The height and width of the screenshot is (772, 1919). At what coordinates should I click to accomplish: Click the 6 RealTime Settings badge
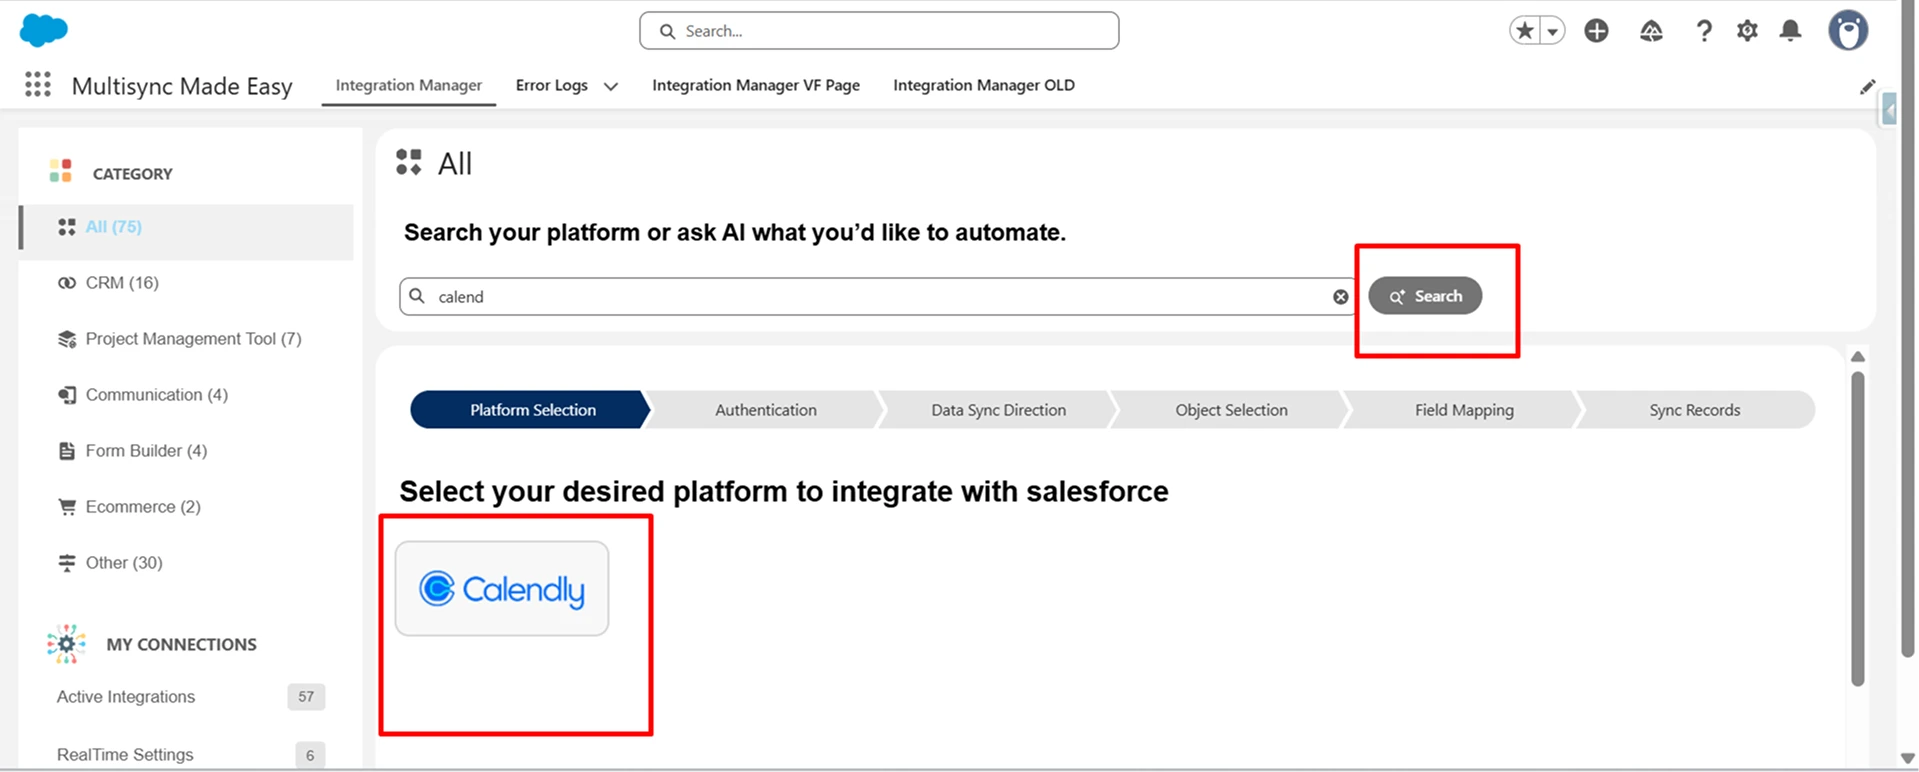click(x=310, y=755)
